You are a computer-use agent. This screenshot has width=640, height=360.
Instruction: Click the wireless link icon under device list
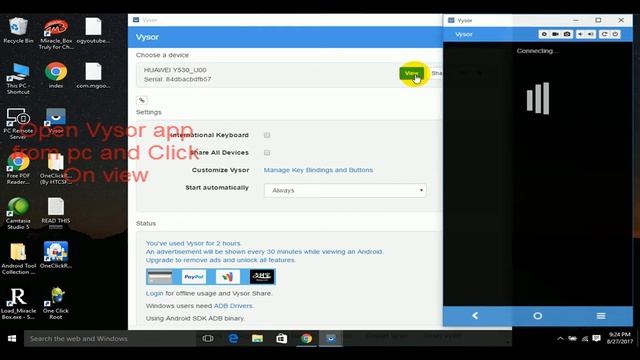point(142,100)
